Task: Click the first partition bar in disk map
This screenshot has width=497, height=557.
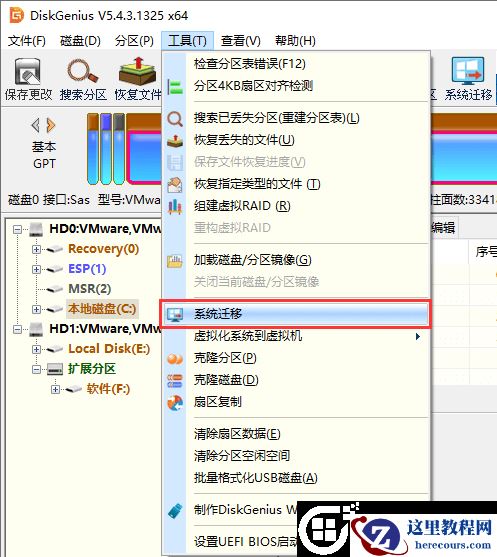Action: tap(93, 149)
